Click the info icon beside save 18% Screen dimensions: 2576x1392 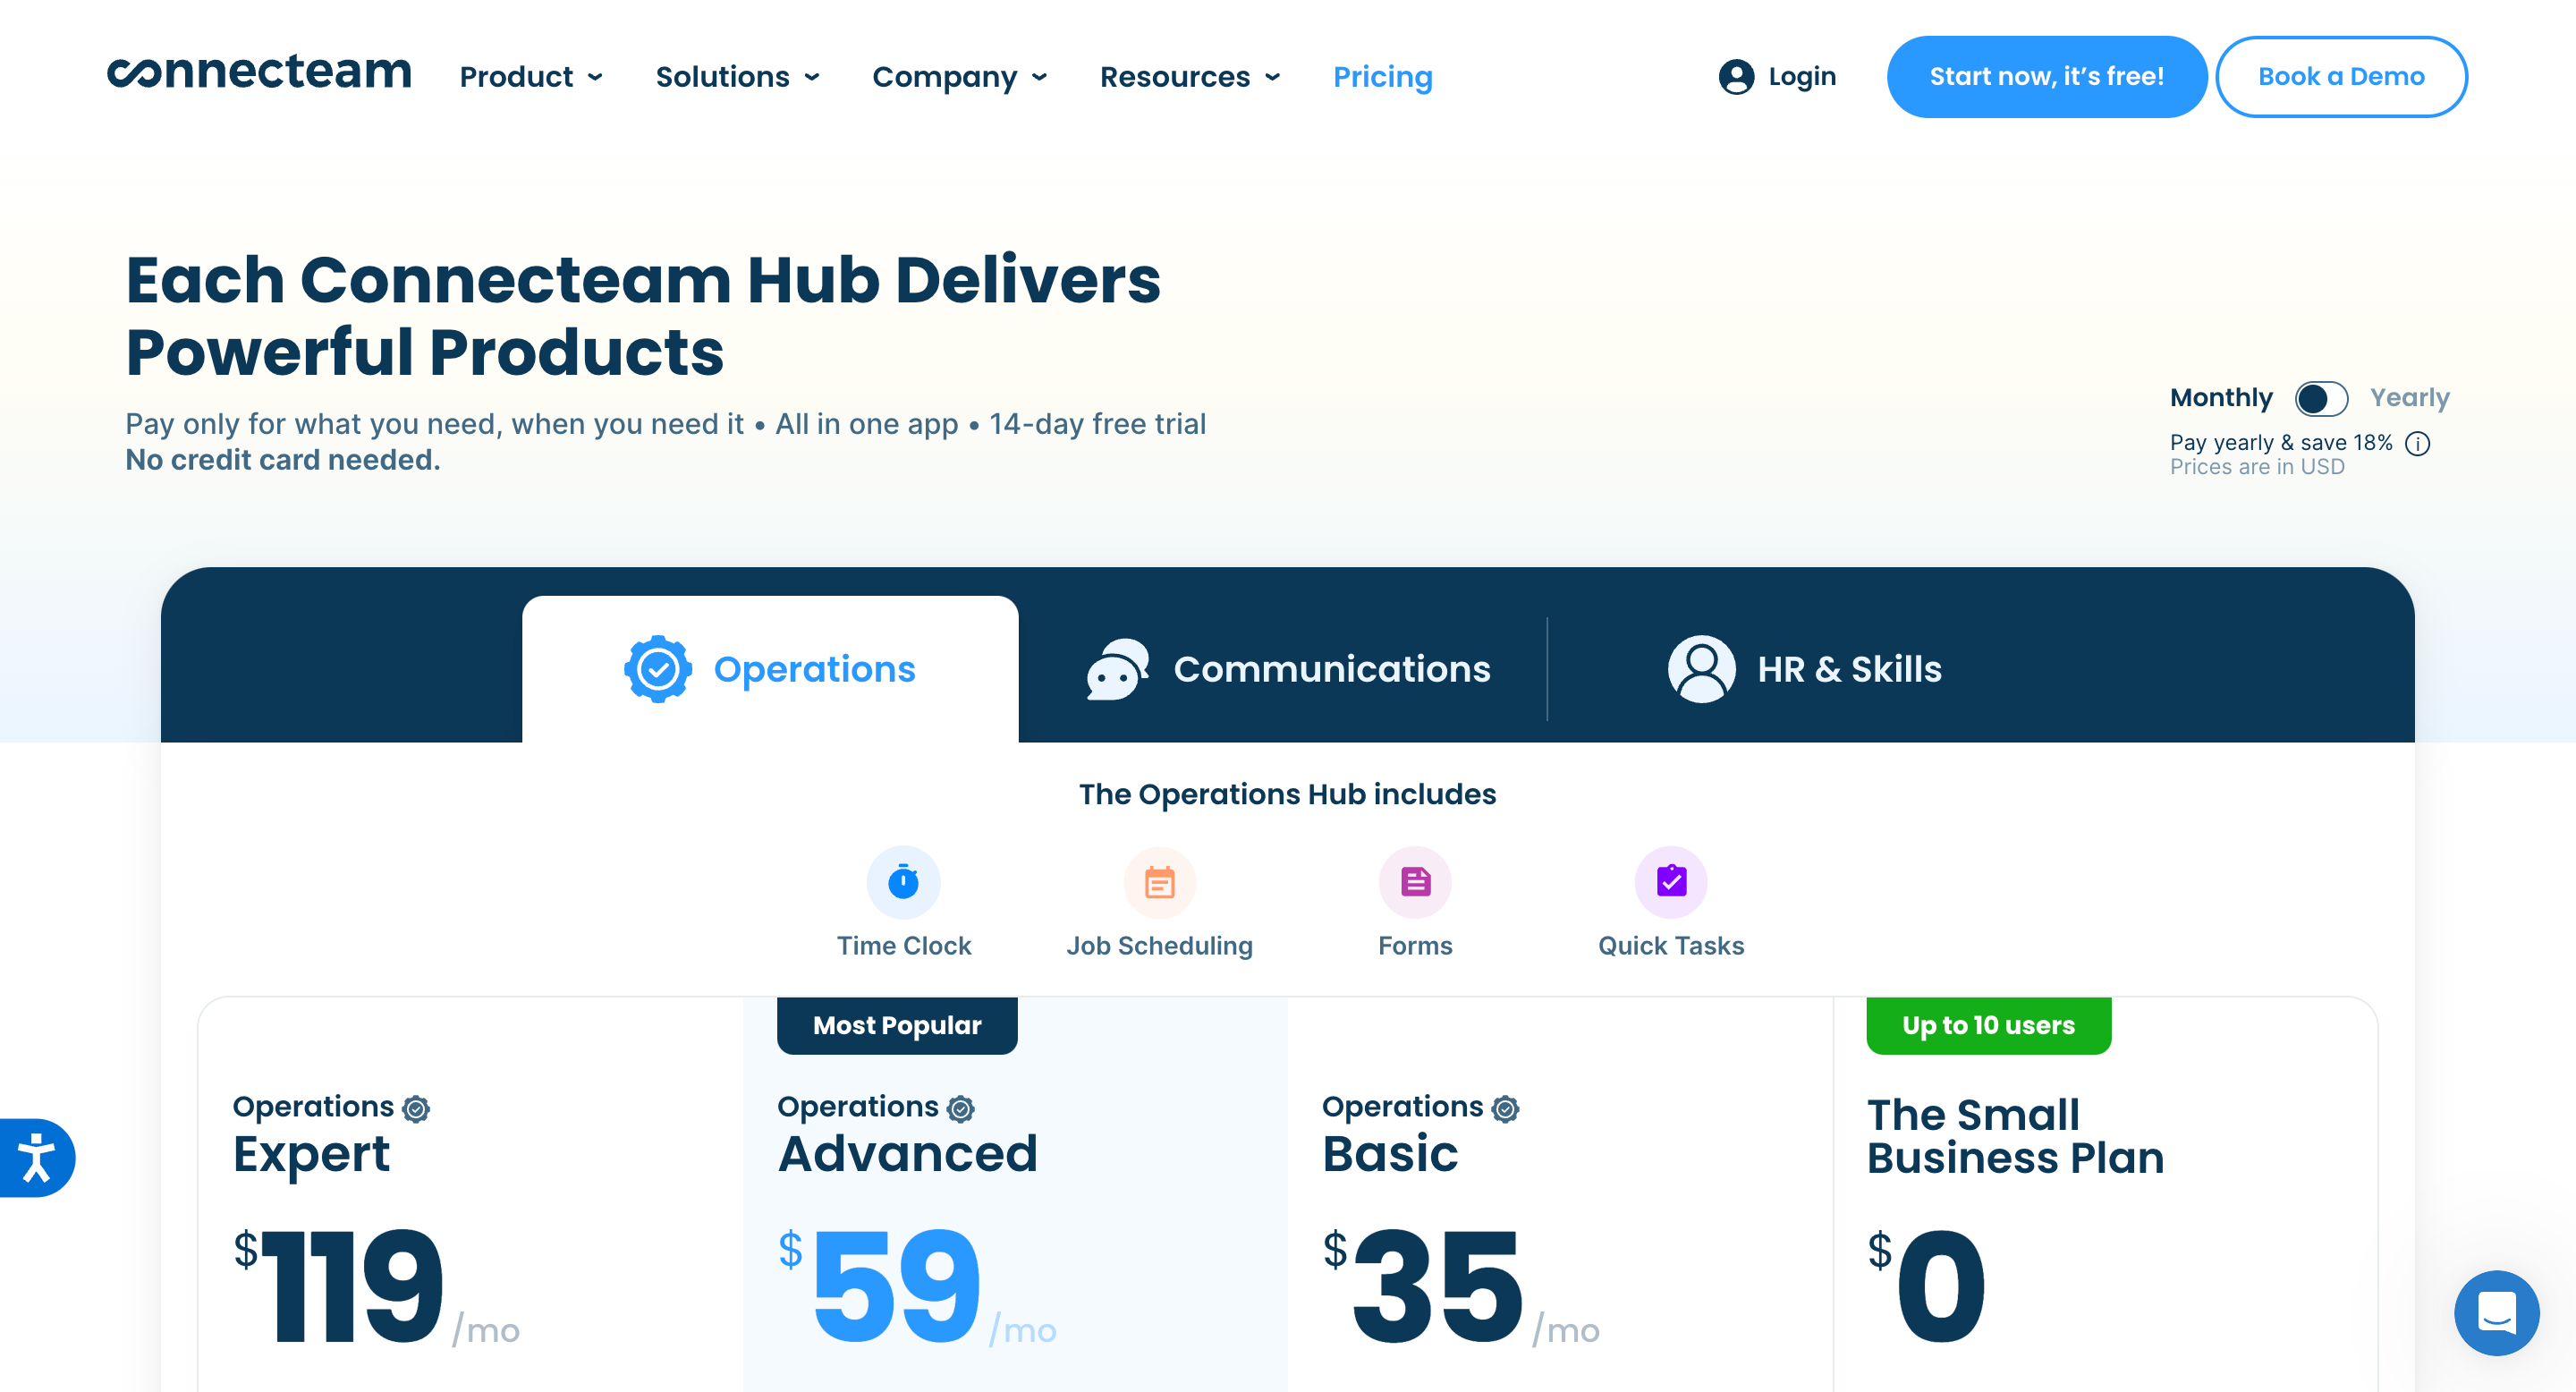click(2417, 443)
